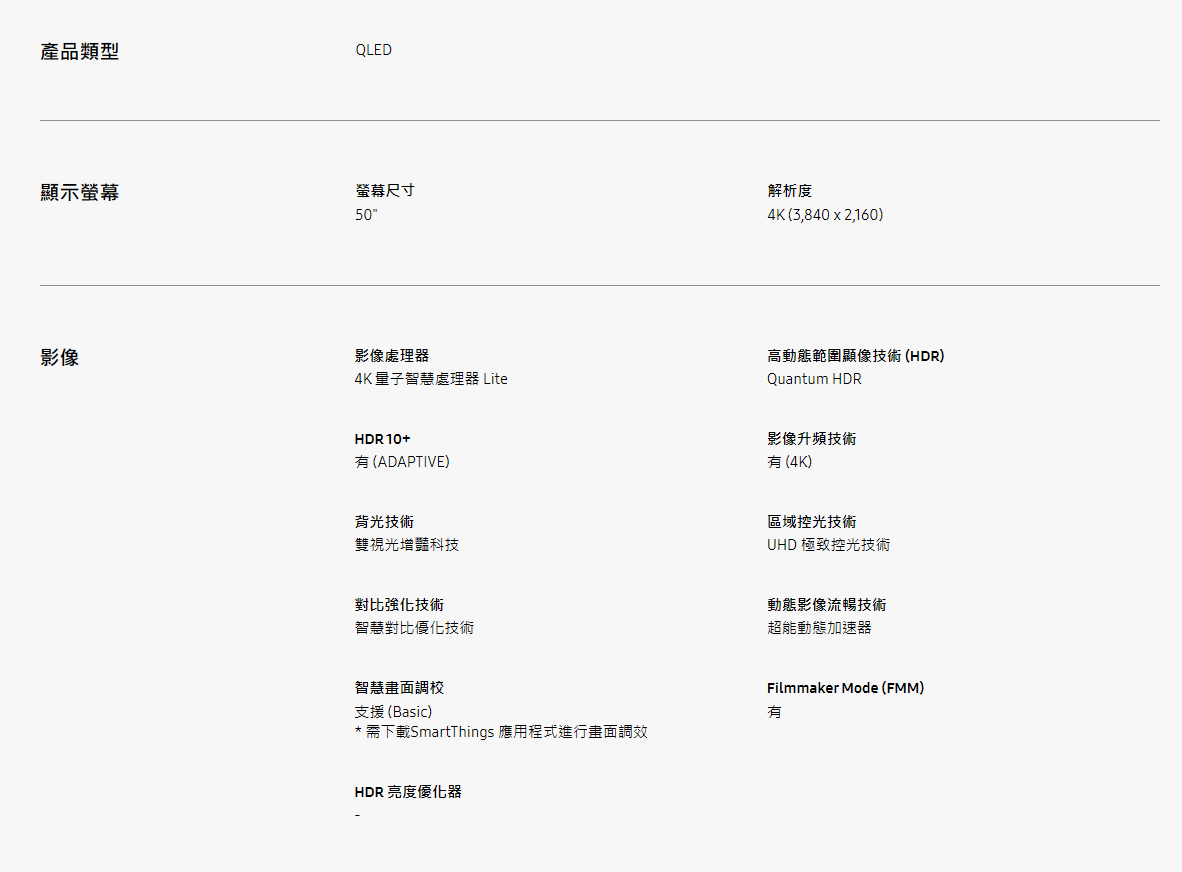Select the QLED product type value
The image size is (1182, 872).
373,50
